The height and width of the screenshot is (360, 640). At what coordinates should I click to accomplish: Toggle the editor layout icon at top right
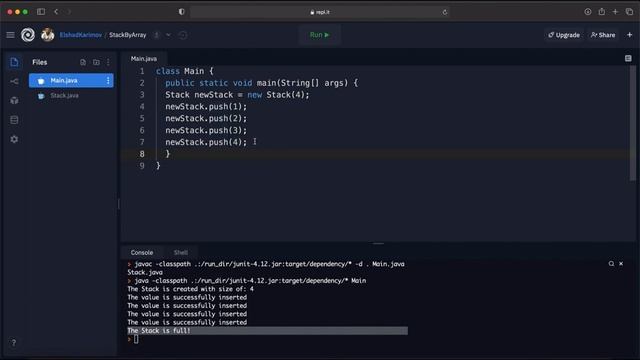628,59
